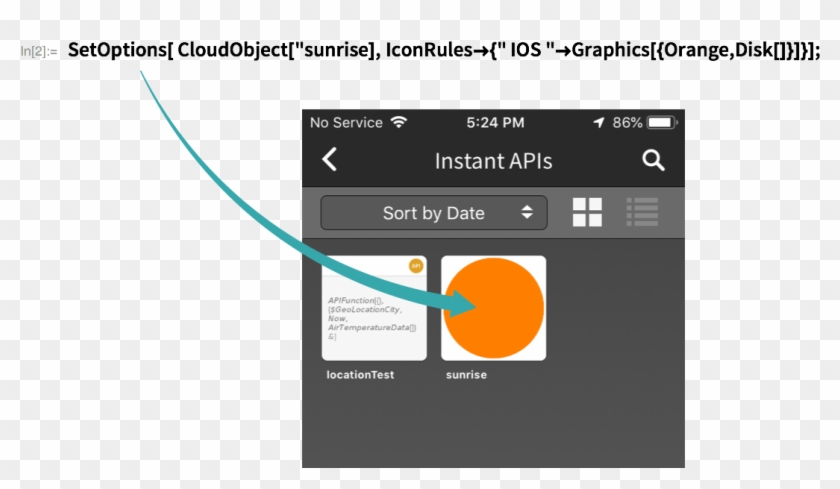Tap the 5:24 PM clock

pyautogui.click(x=495, y=123)
